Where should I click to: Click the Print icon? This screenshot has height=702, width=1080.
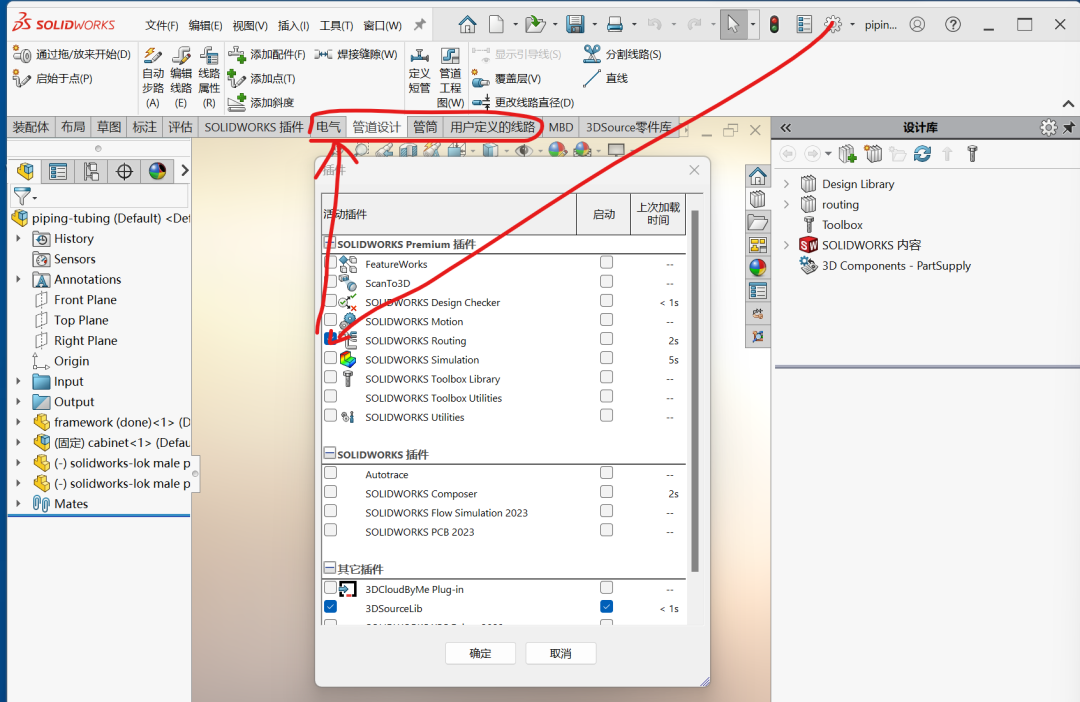(x=615, y=25)
